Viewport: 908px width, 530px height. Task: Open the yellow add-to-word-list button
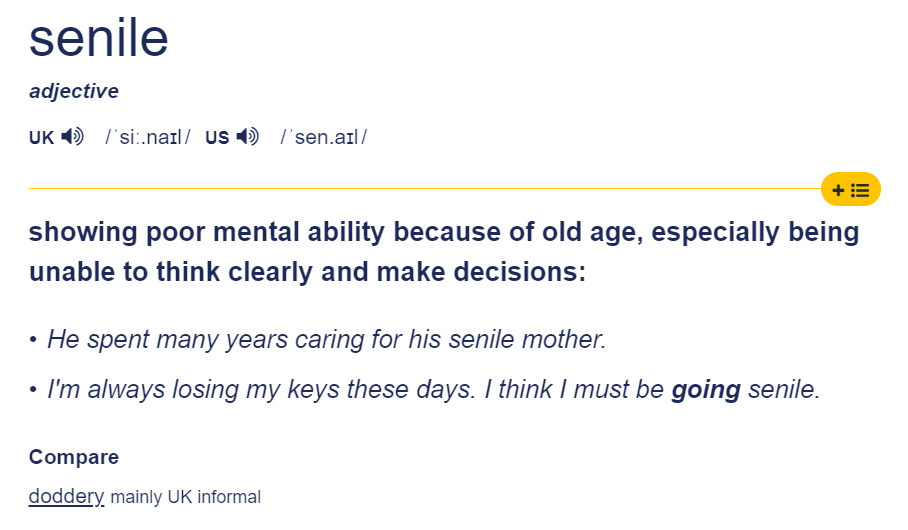851,189
